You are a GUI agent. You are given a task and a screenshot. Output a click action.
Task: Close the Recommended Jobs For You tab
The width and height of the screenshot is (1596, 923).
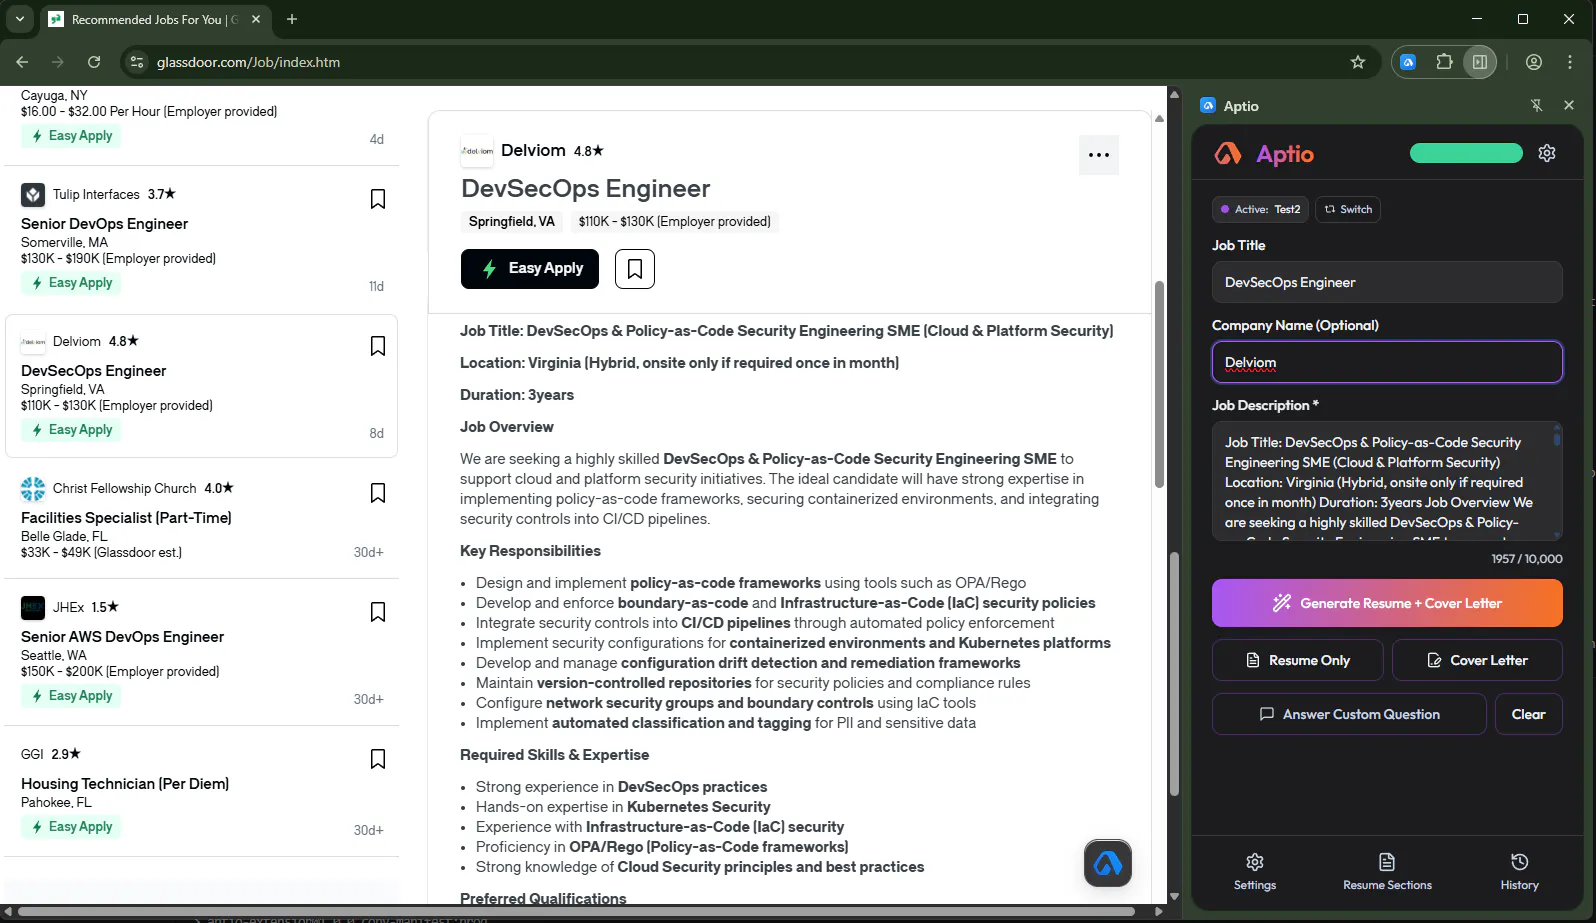tap(256, 19)
